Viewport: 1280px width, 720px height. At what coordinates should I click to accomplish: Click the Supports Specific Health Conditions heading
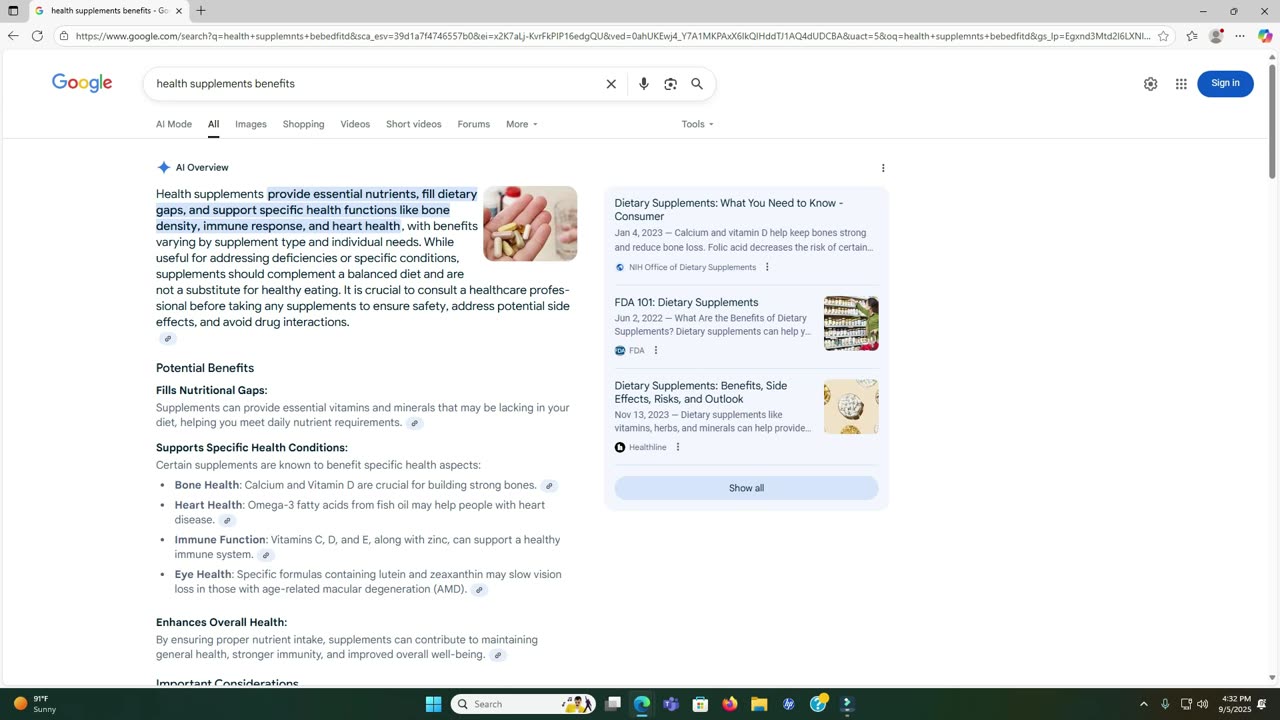pyautogui.click(x=252, y=448)
